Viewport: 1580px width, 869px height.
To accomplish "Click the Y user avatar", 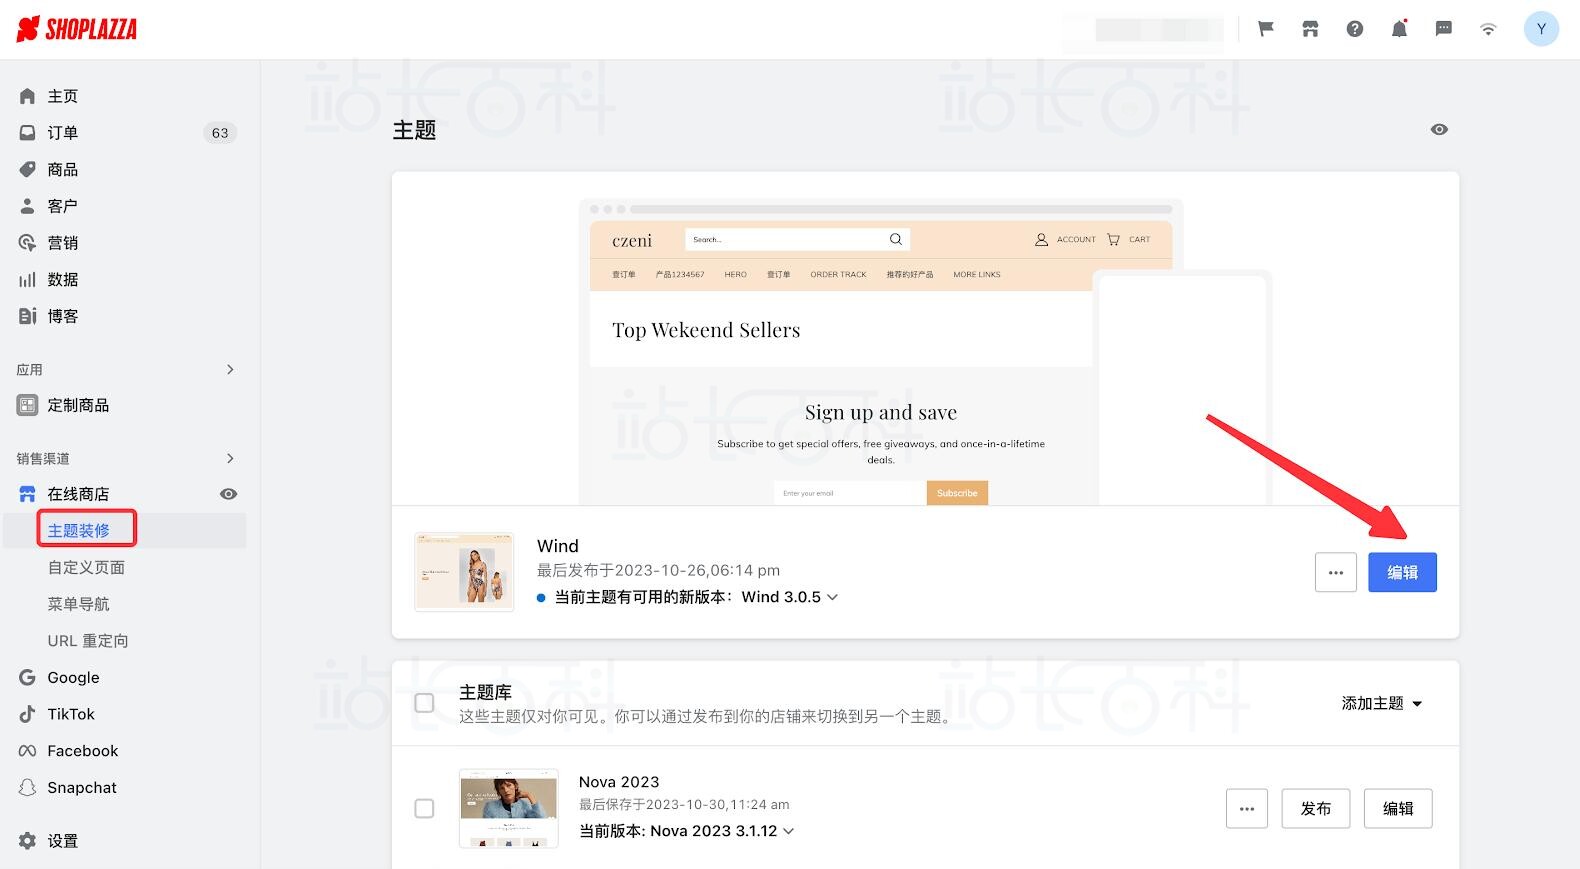I will [1541, 29].
